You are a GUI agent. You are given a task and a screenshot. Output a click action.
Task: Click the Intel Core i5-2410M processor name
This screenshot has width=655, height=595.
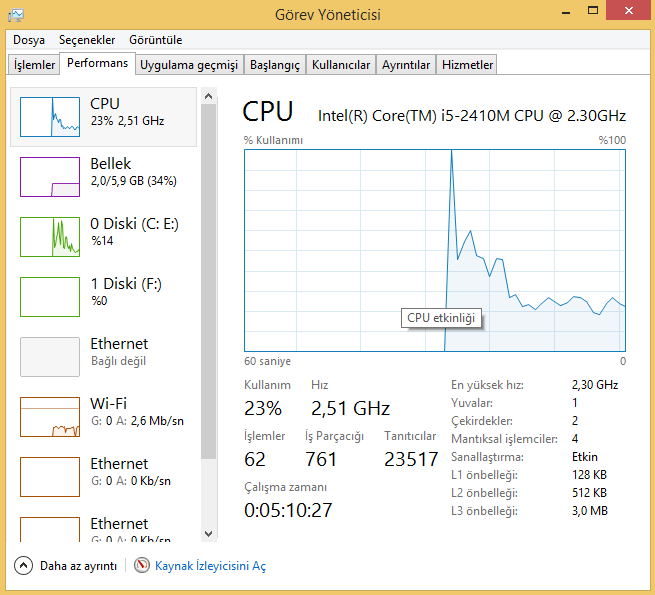tap(472, 116)
